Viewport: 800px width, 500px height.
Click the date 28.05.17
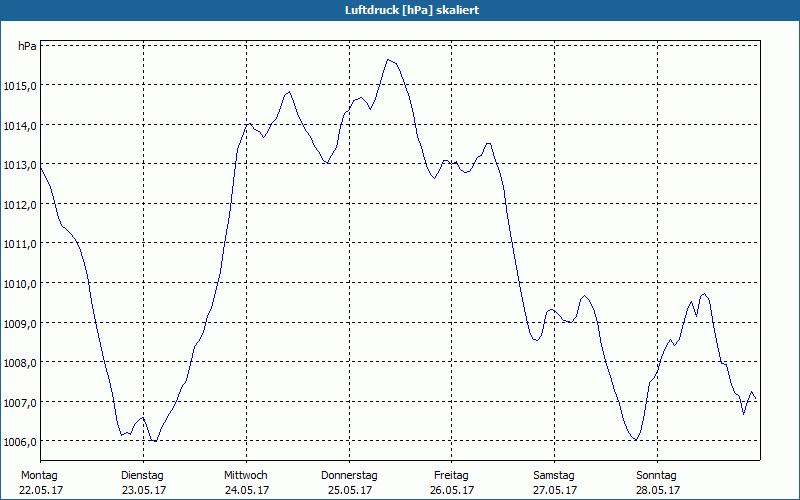click(658, 490)
